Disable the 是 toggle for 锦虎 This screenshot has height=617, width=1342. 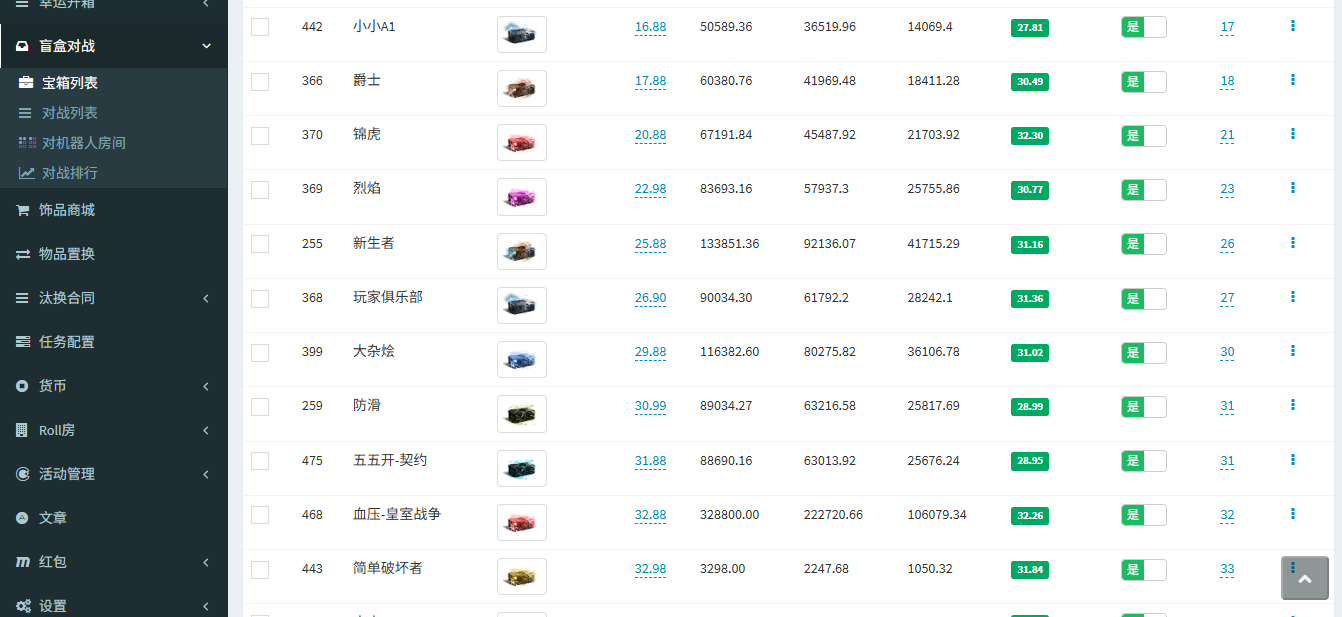pos(1143,136)
